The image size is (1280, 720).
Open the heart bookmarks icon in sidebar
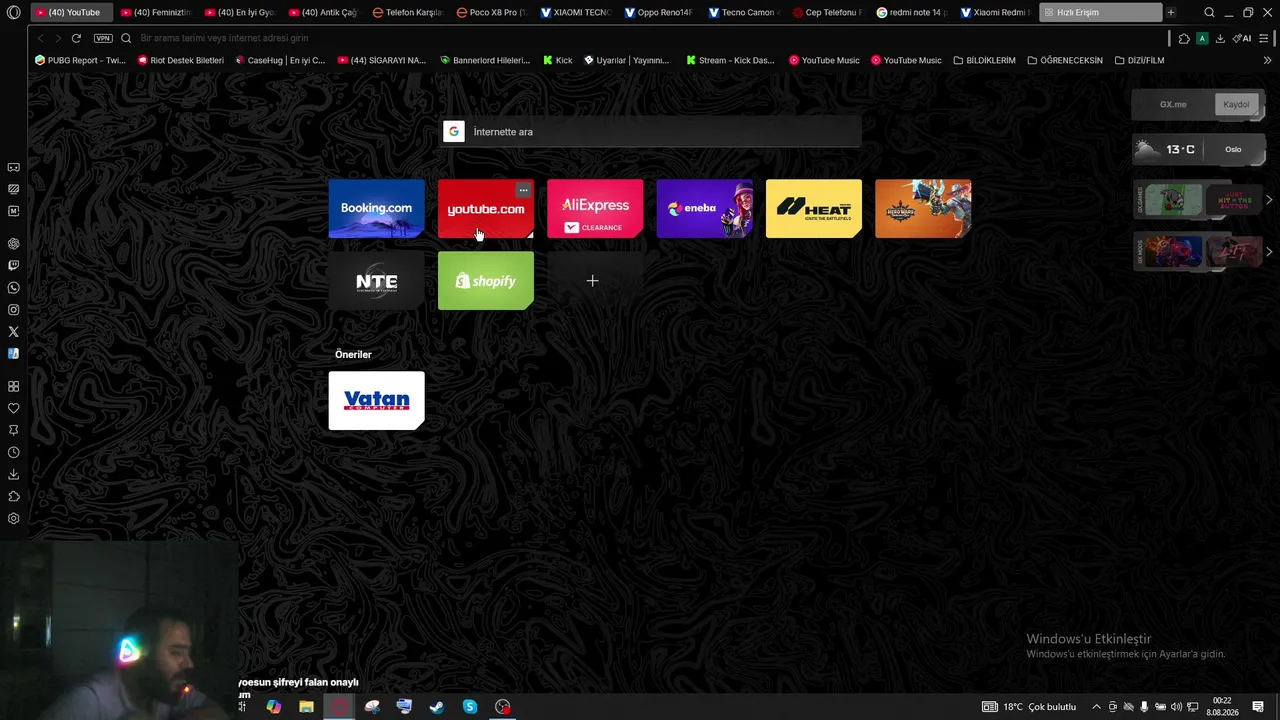pos(13,408)
